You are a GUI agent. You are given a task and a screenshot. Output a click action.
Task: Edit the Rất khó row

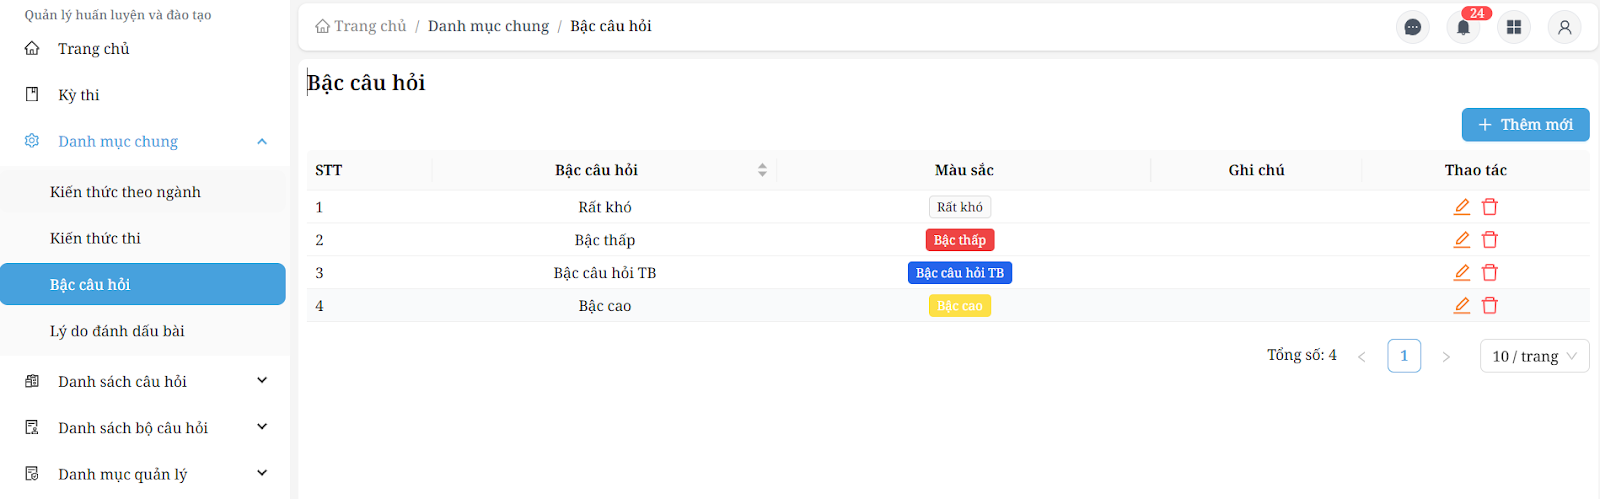tap(1461, 207)
